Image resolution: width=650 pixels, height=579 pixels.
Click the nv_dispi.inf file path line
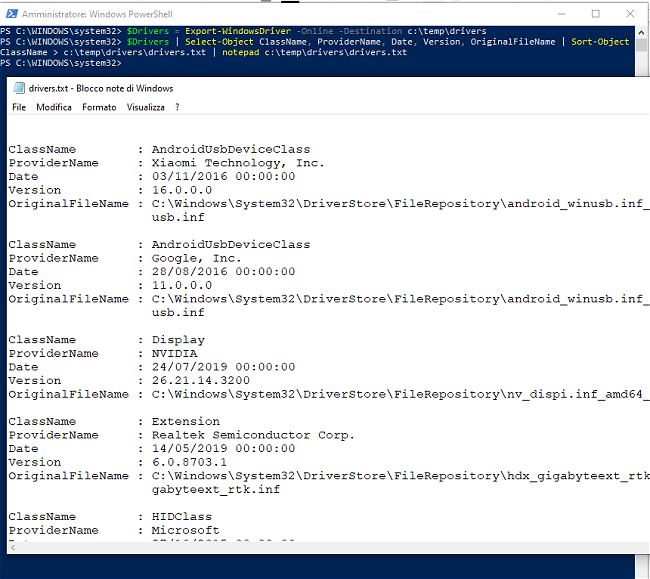400,394
